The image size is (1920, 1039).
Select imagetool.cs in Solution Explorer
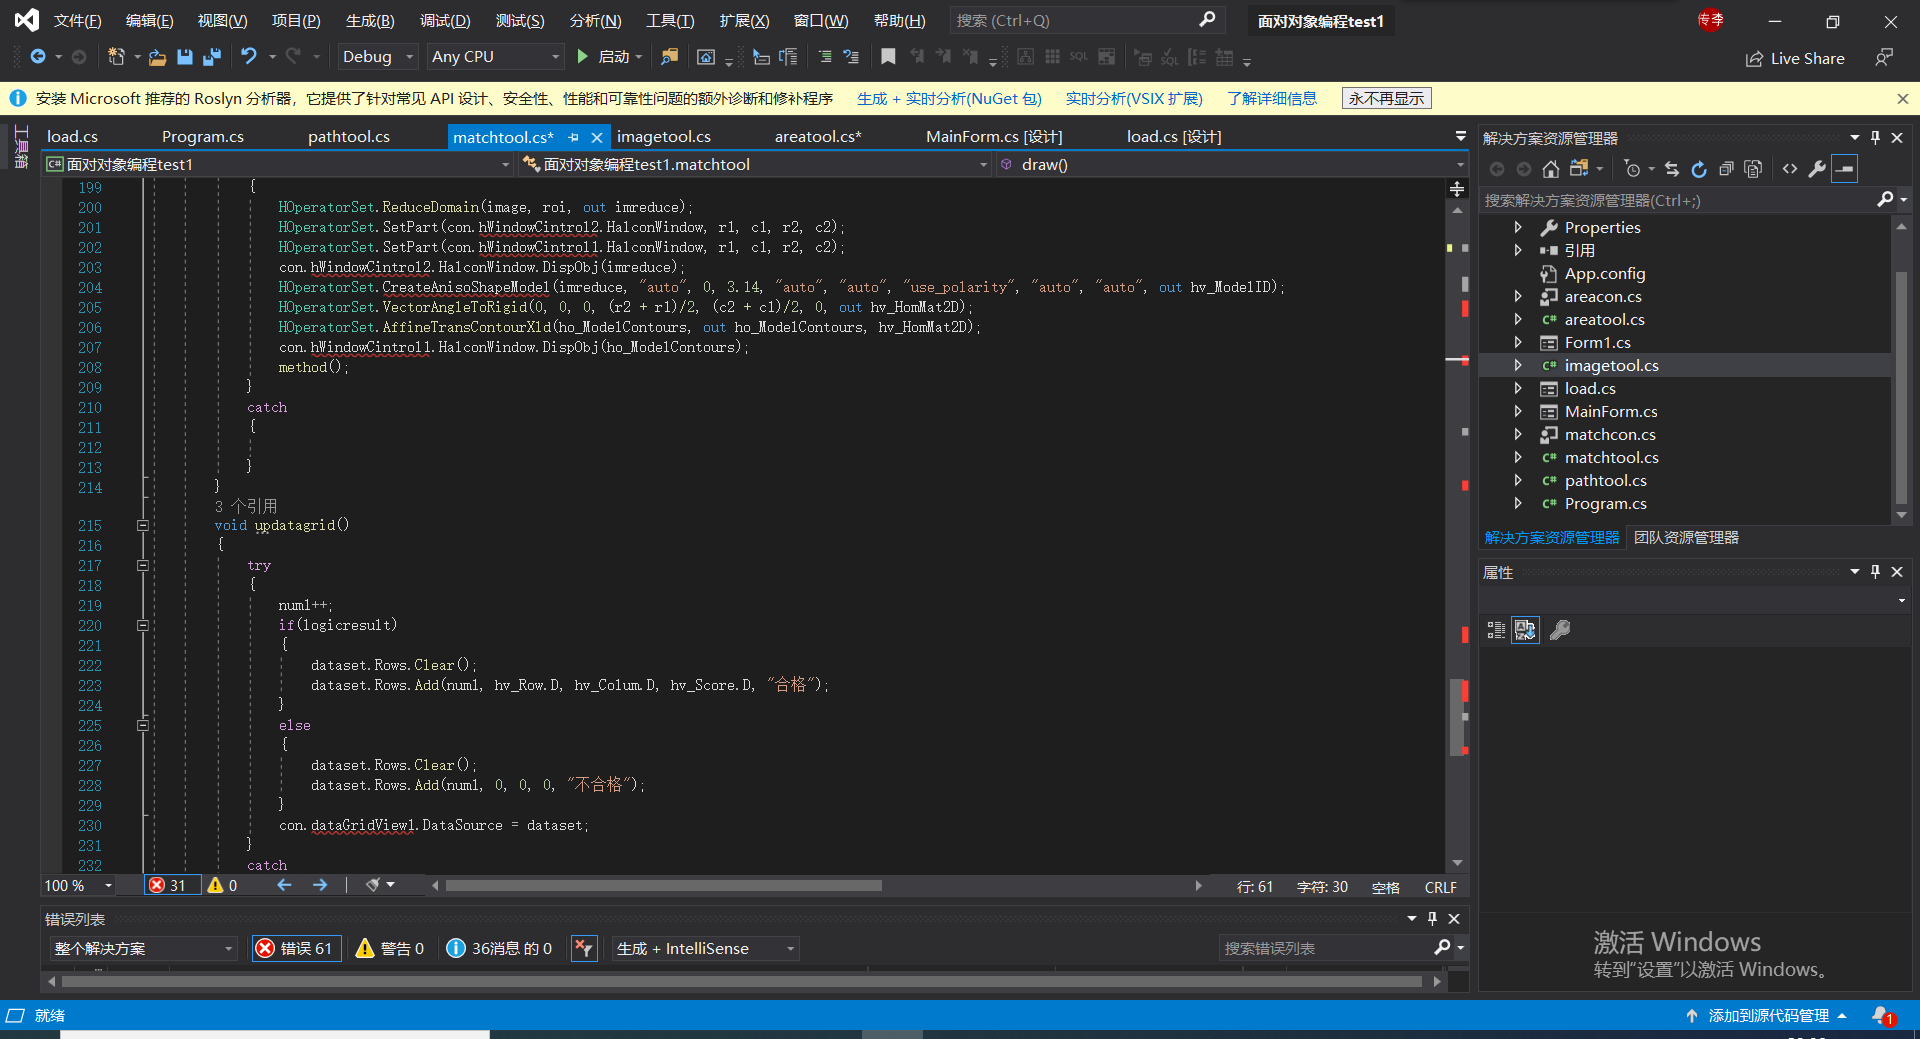click(x=1611, y=366)
